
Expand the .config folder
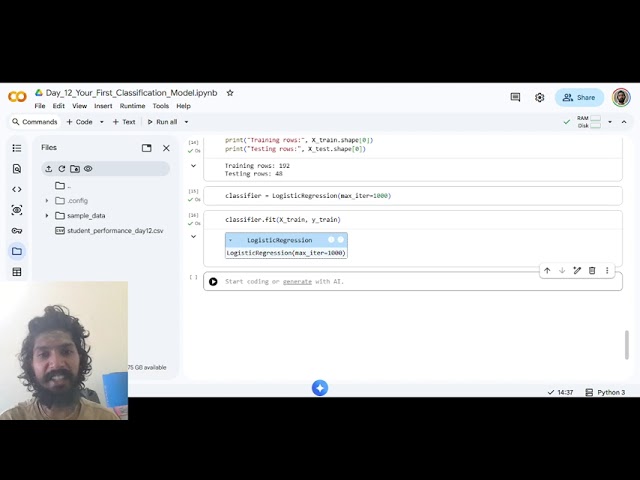click(x=47, y=201)
